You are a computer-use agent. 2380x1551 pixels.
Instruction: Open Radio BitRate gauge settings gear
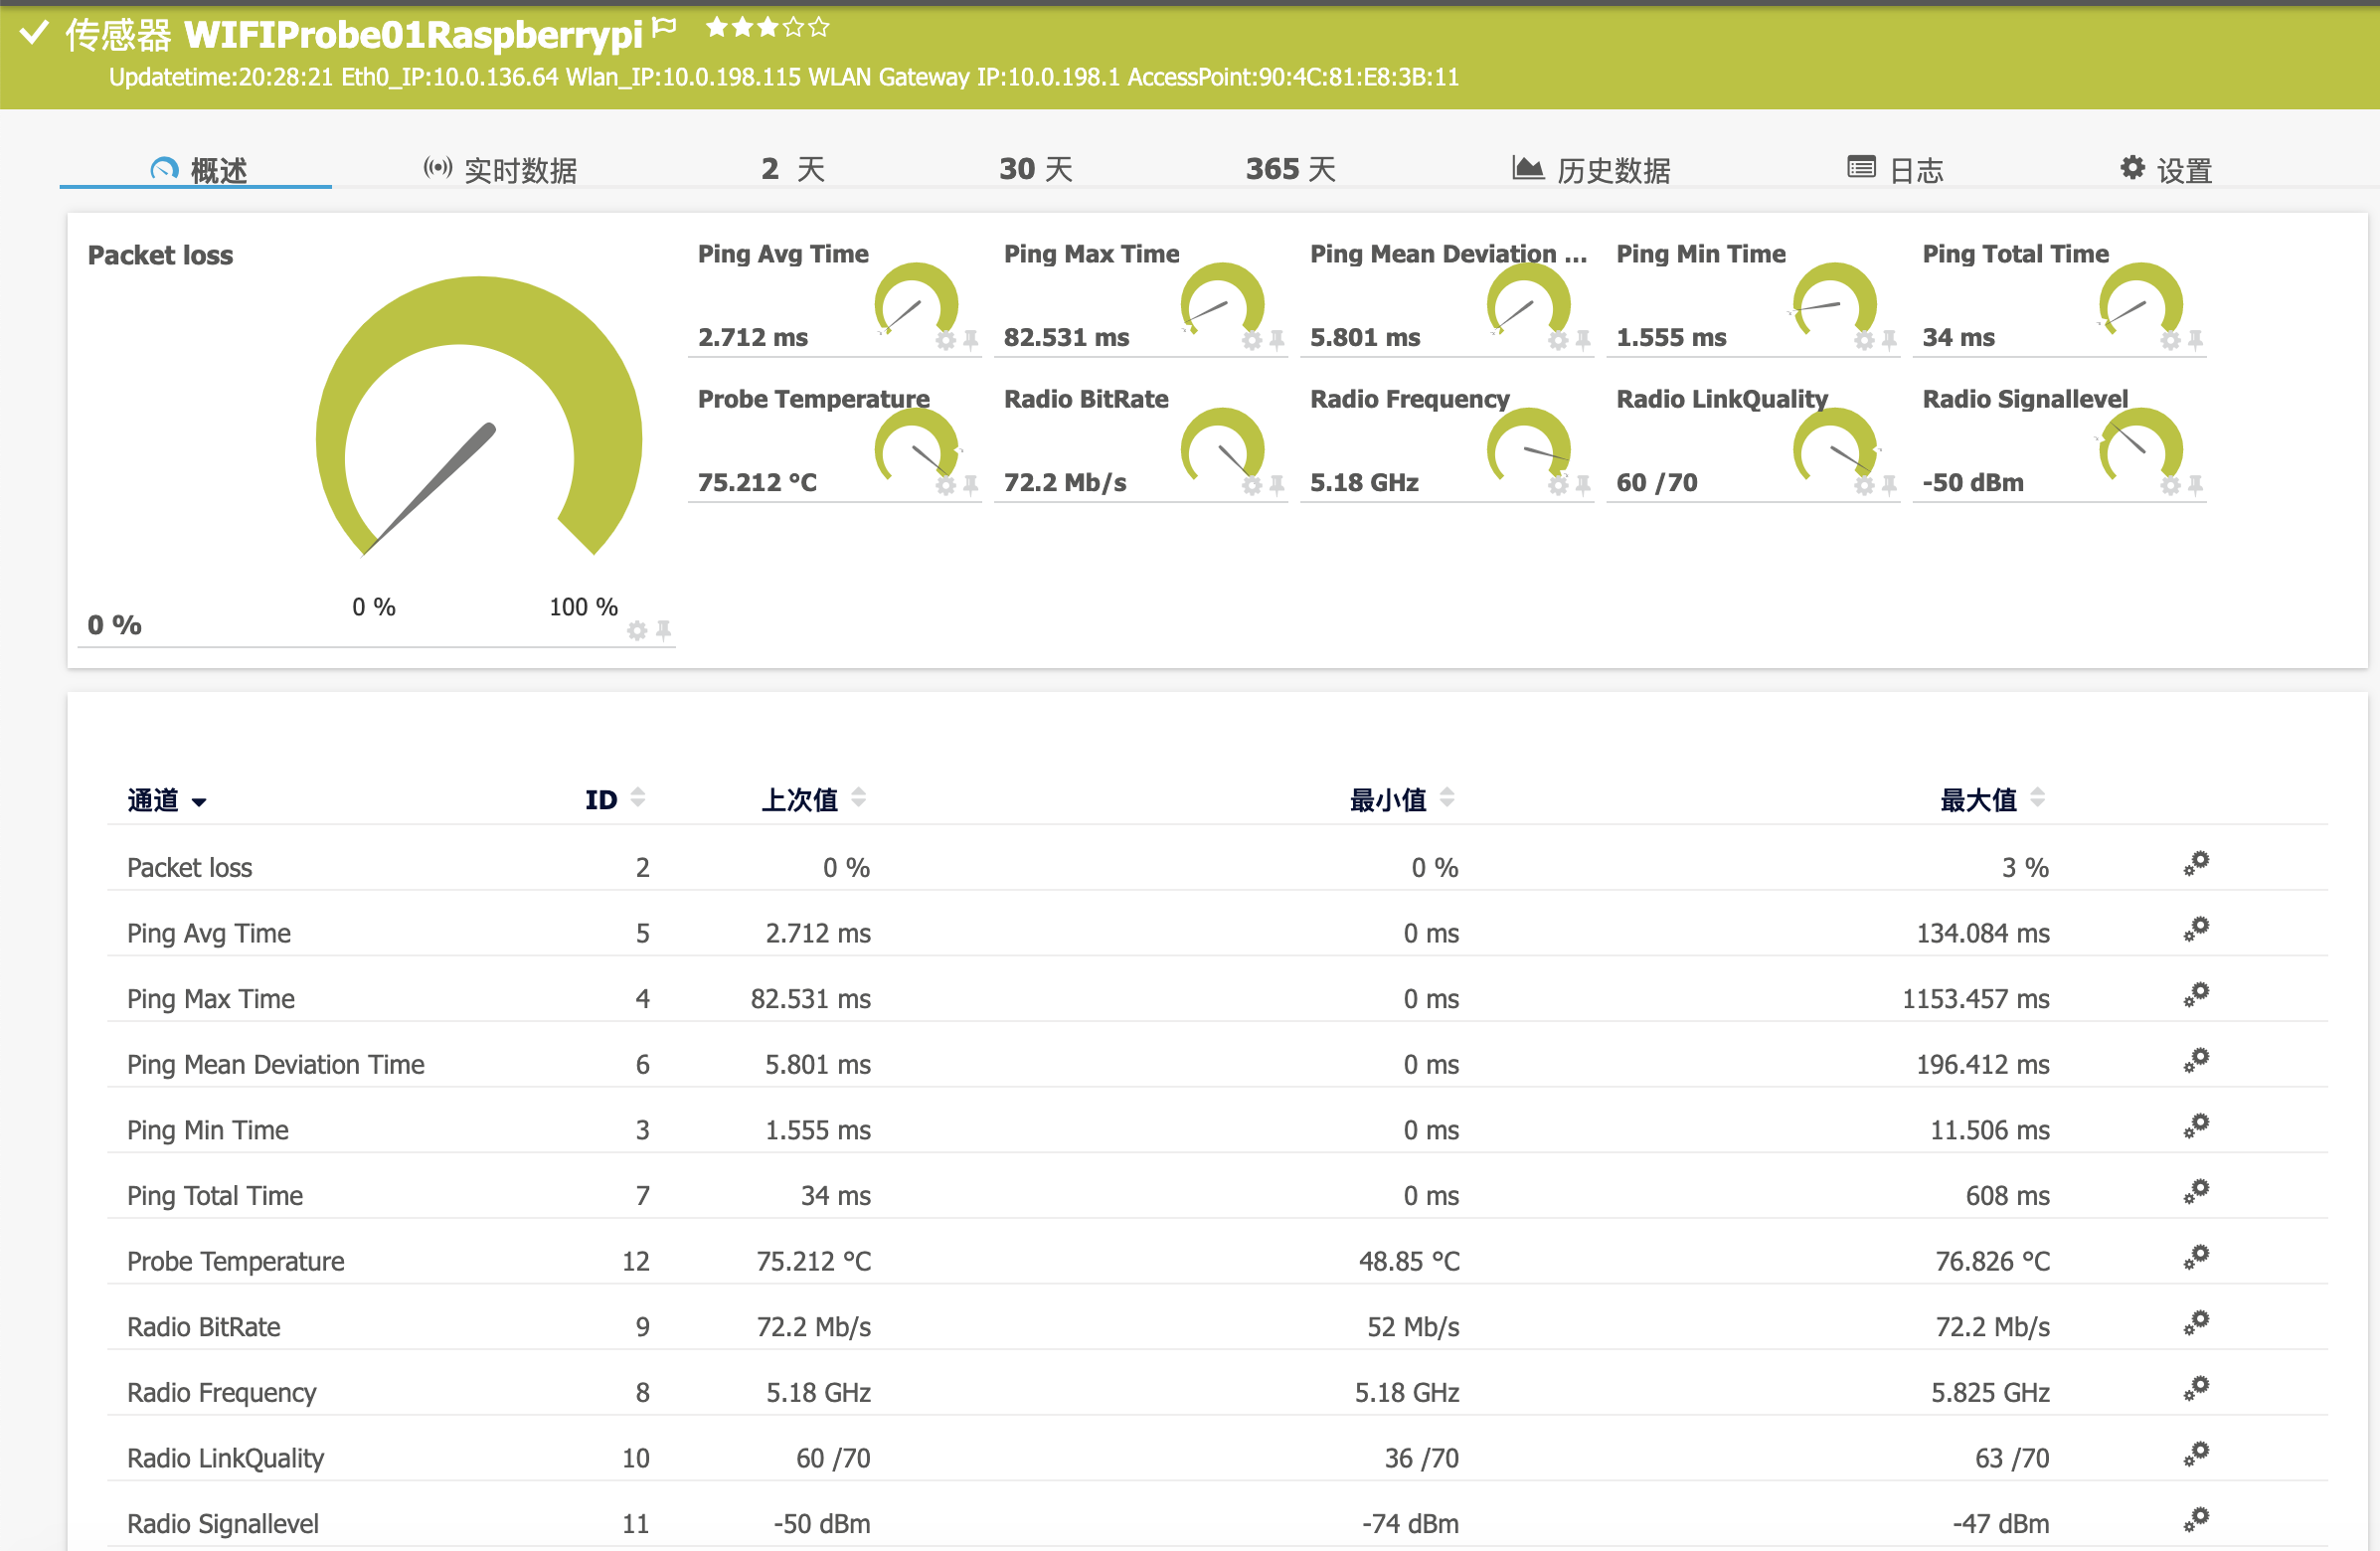pos(1252,485)
